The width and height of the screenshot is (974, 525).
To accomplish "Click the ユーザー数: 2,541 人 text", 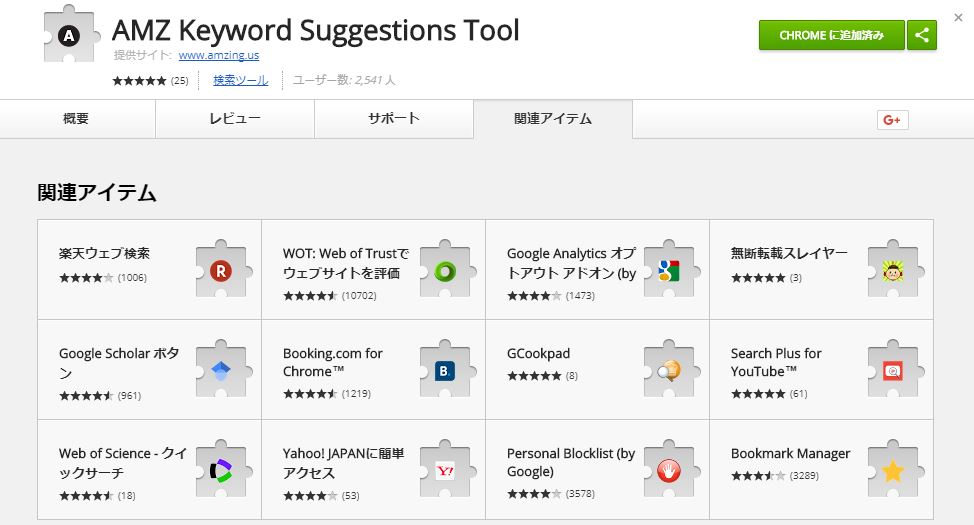I will [344, 80].
